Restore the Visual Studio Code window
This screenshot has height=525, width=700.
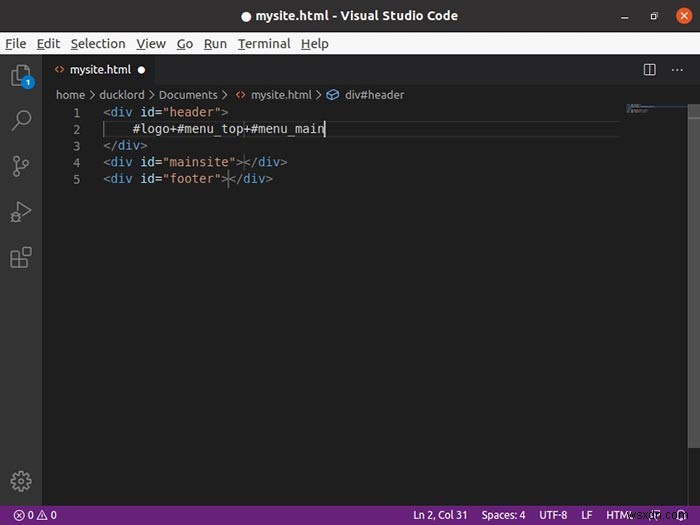[x=654, y=17]
